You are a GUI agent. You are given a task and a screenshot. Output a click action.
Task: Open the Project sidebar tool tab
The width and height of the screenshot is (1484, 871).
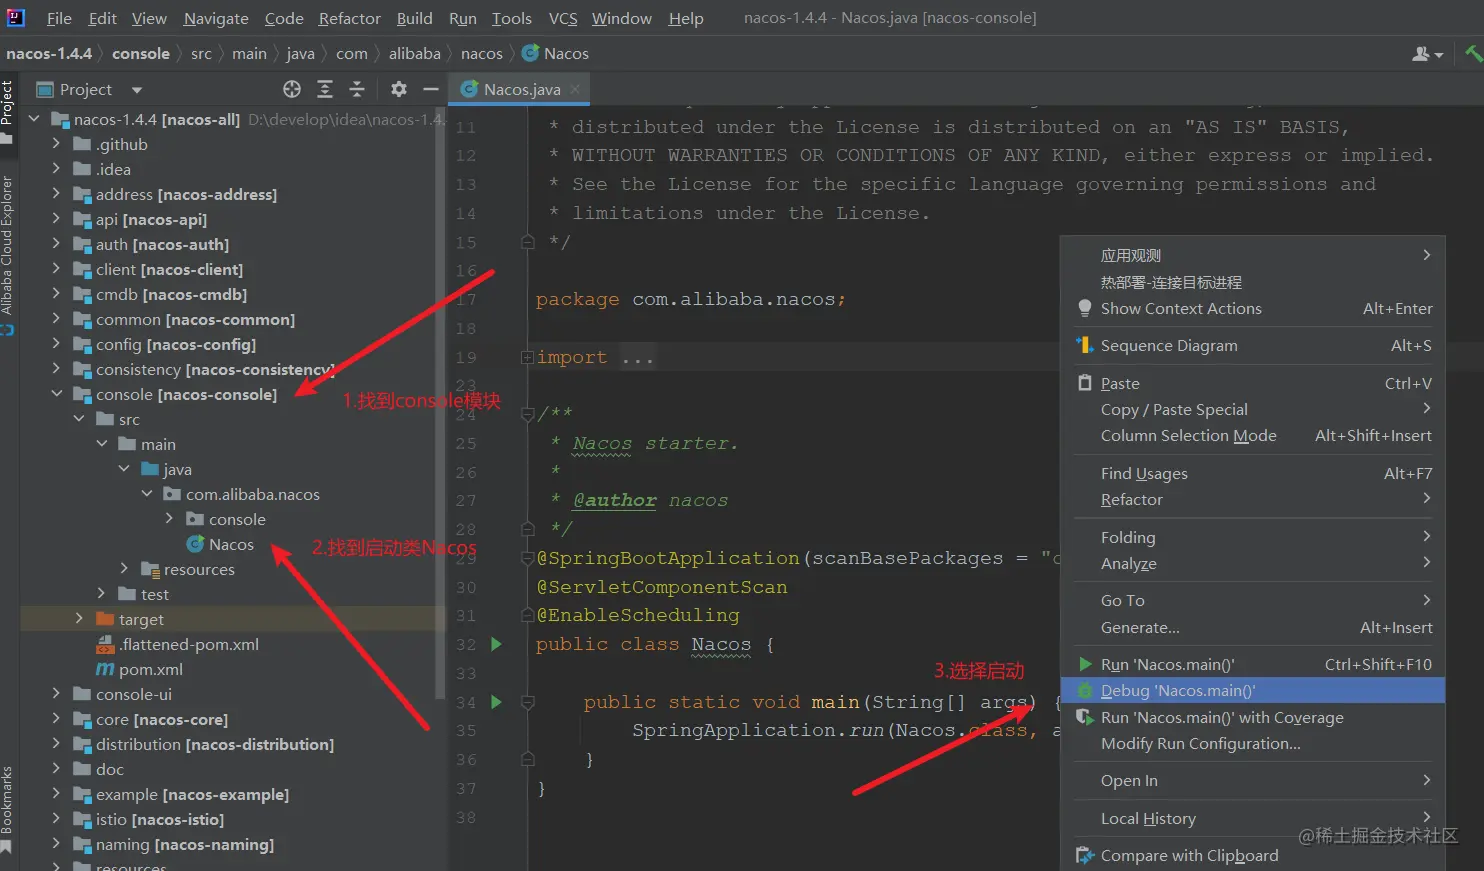pos(8,111)
